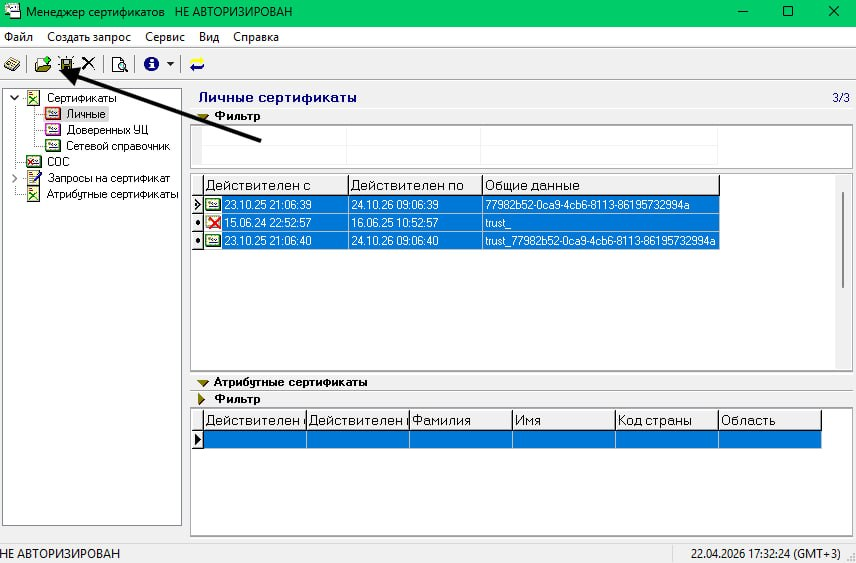Collapse the Атрибутные сертификаты panel triangle
856x563 pixels.
coord(204,382)
